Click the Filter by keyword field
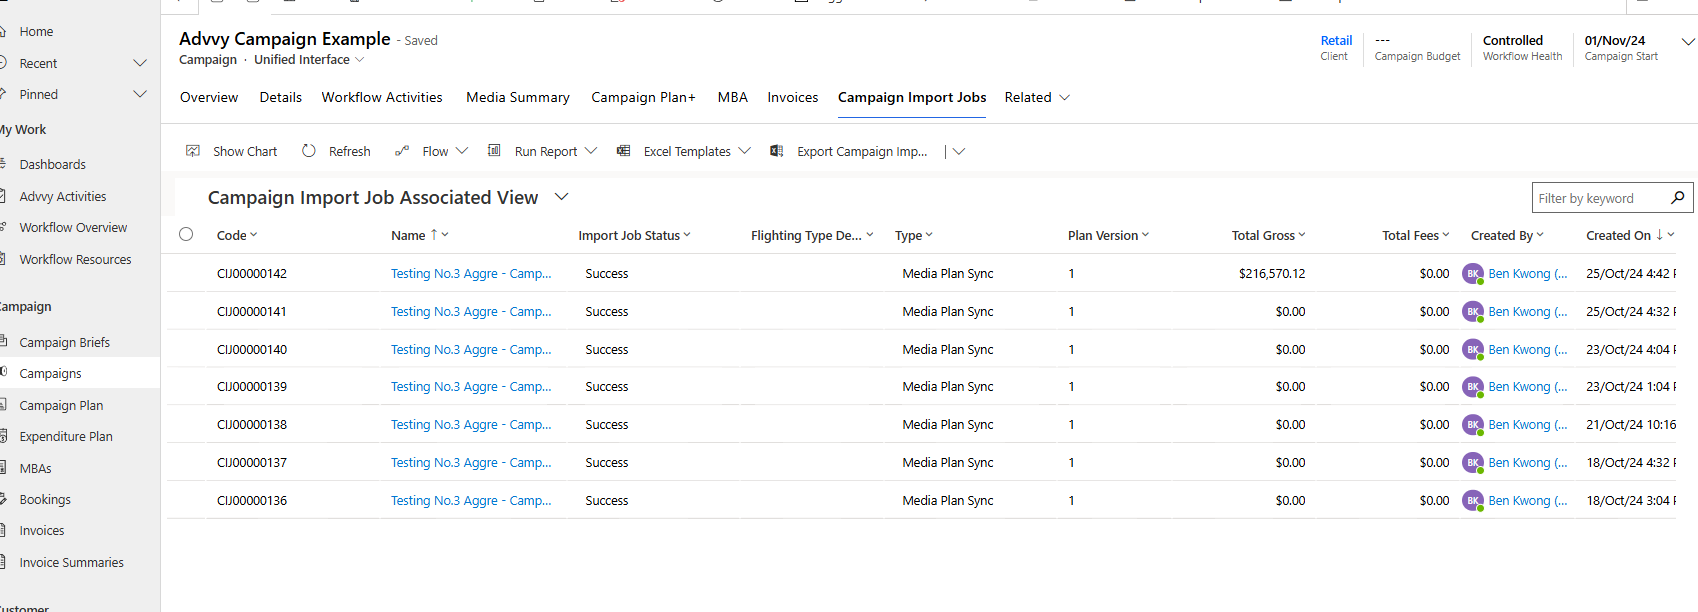Viewport: 1698px width, 612px height. pos(1600,198)
